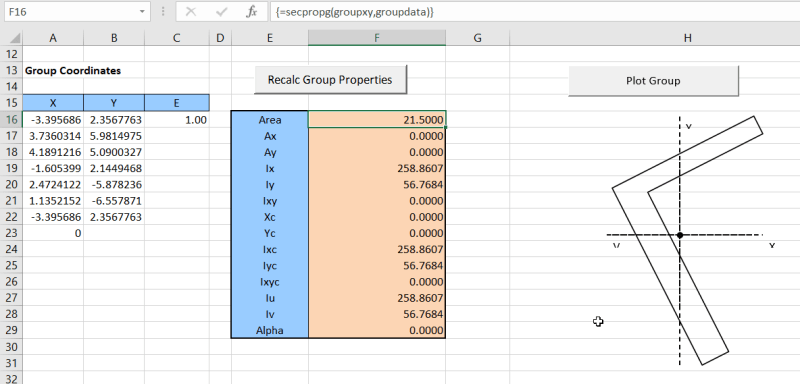Click the Select All corner triangle

coord(12,38)
